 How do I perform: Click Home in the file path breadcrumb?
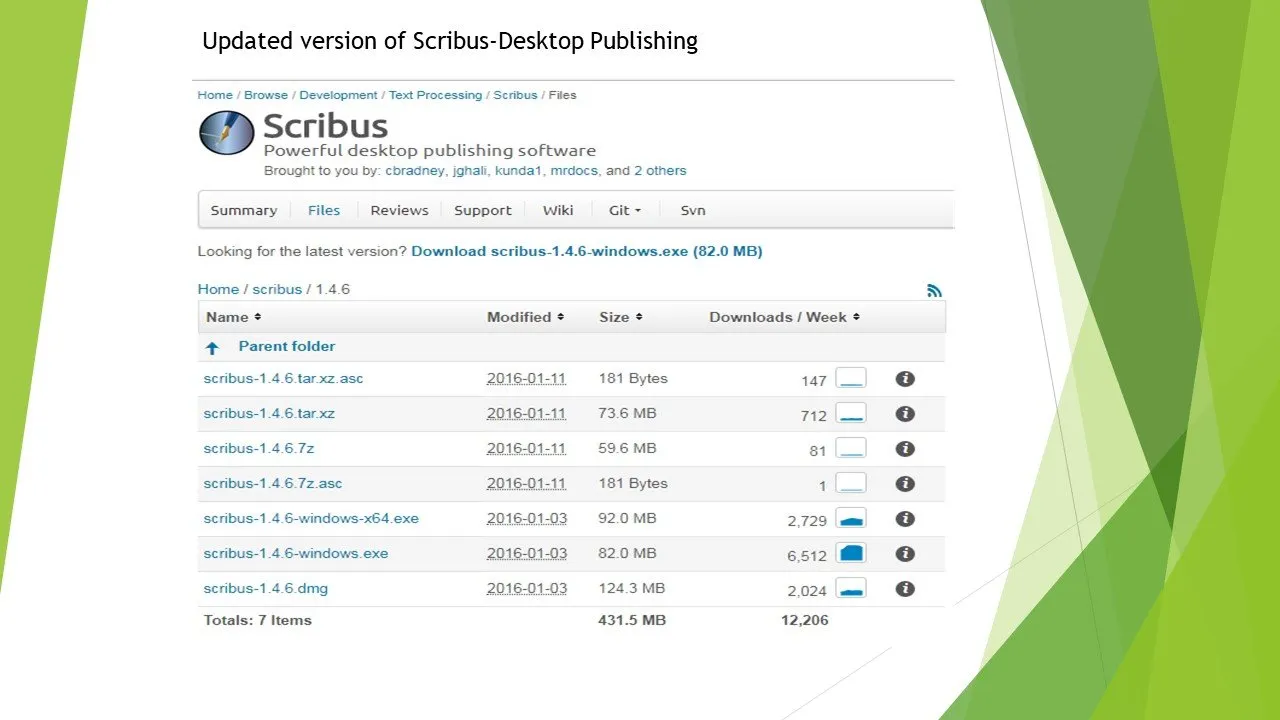click(218, 289)
